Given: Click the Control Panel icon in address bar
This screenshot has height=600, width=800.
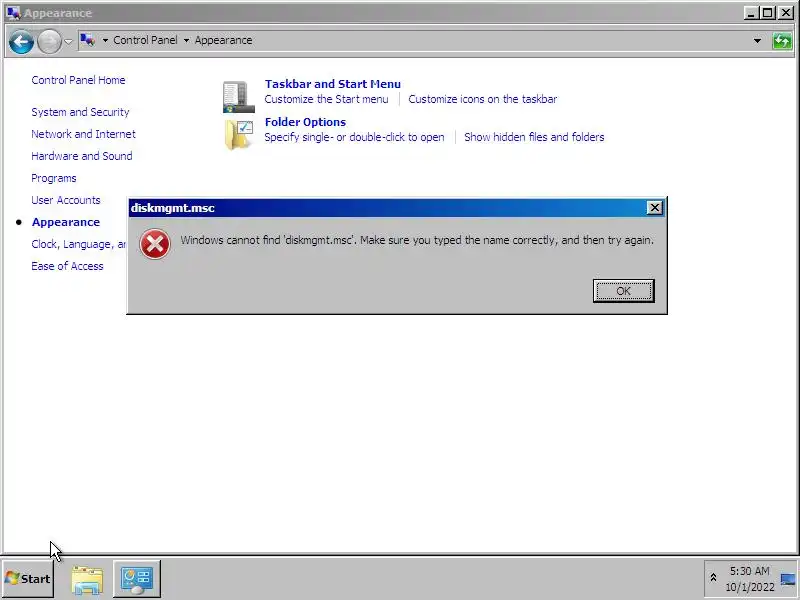Looking at the screenshot, I should click(88, 40).
